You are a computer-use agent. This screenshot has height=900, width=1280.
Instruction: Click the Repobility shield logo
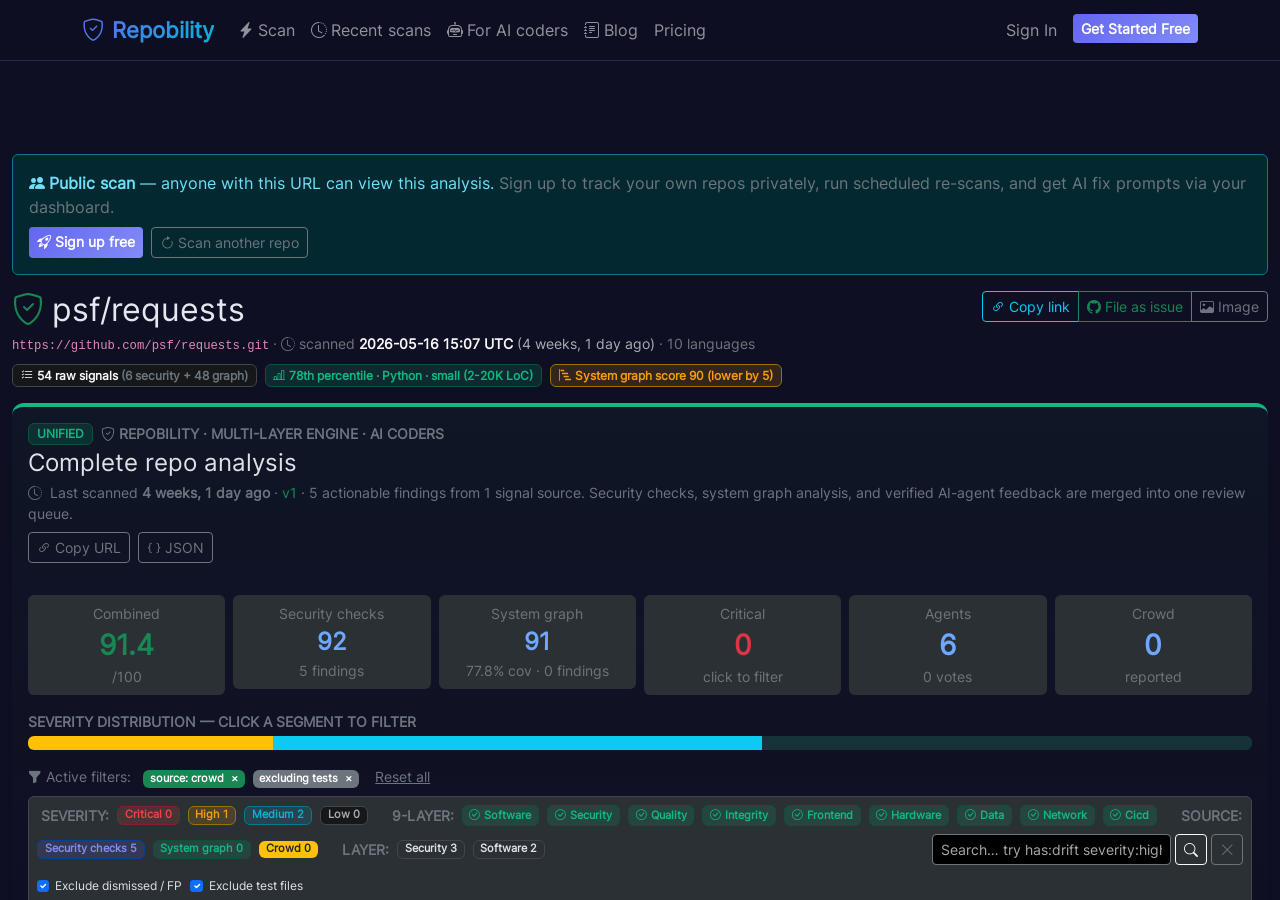click(93, 30)
